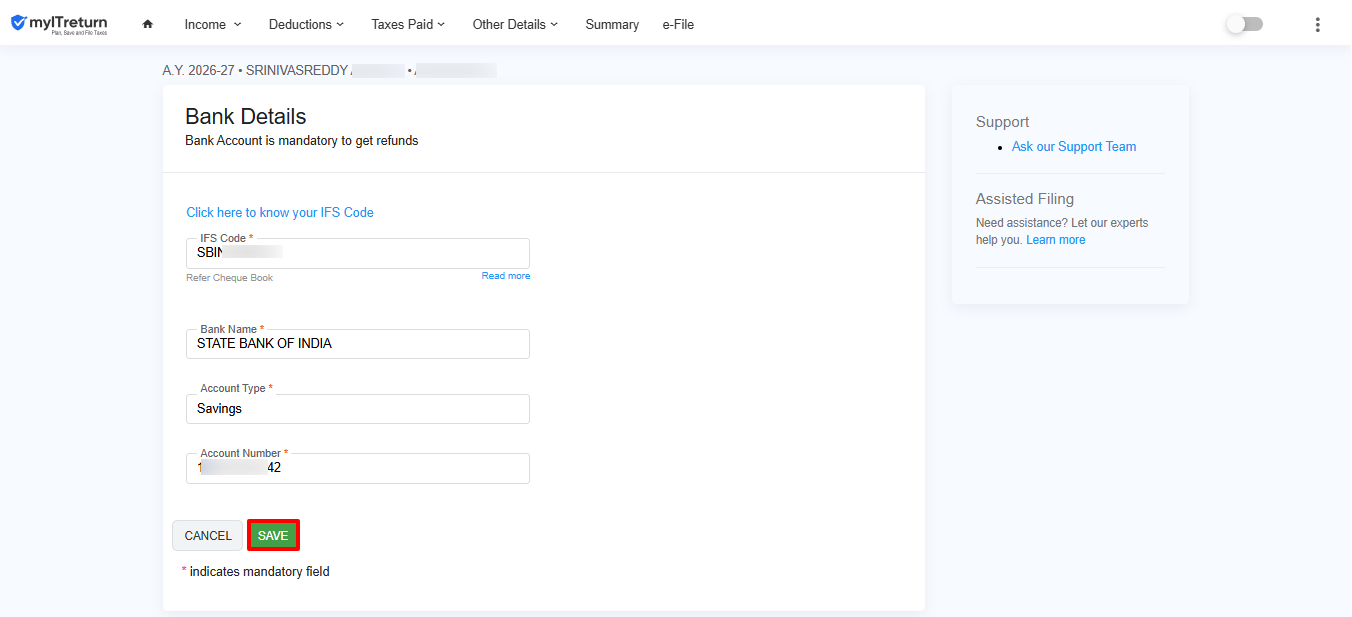Viewport: 1352px width, 617px height.
Task: Click the Bank Name field
Action: [358, 343]
